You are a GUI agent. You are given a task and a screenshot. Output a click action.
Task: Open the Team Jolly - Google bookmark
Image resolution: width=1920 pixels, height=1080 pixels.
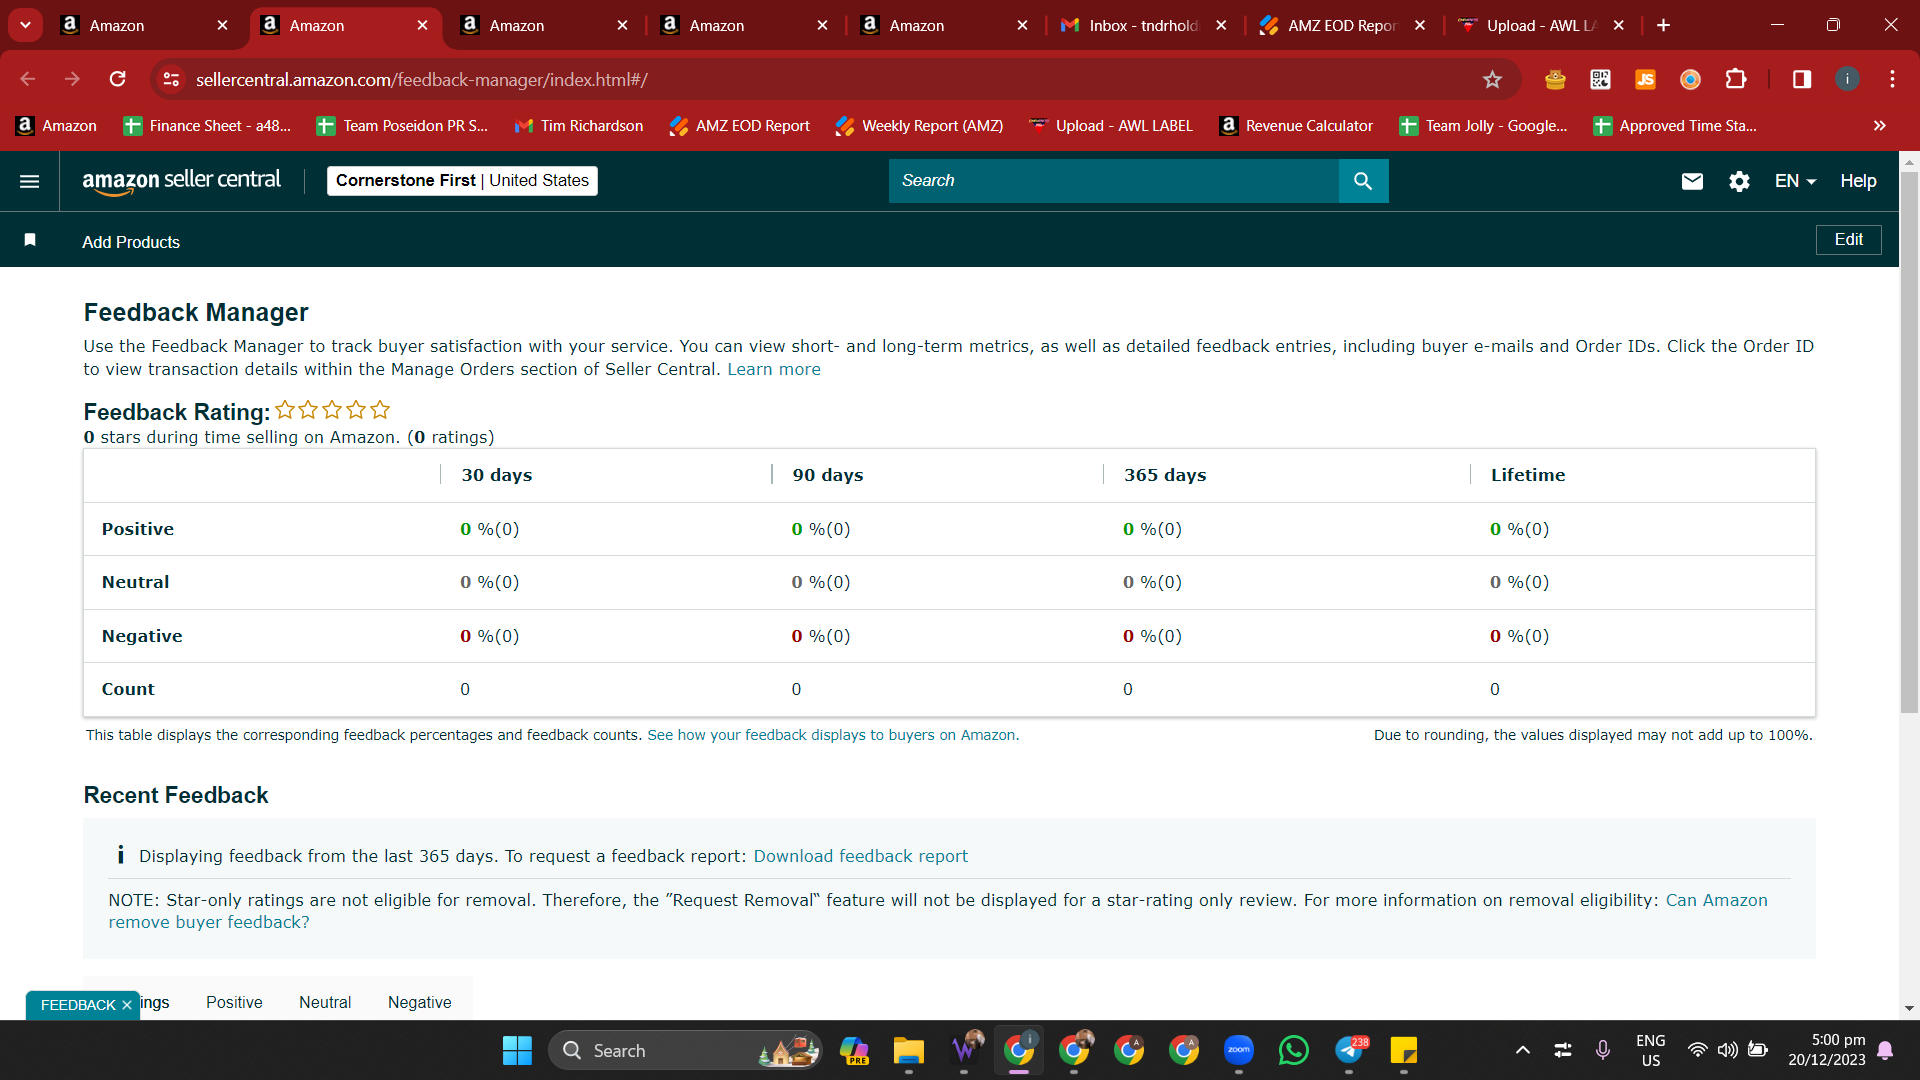click(x=1483, y=126)
